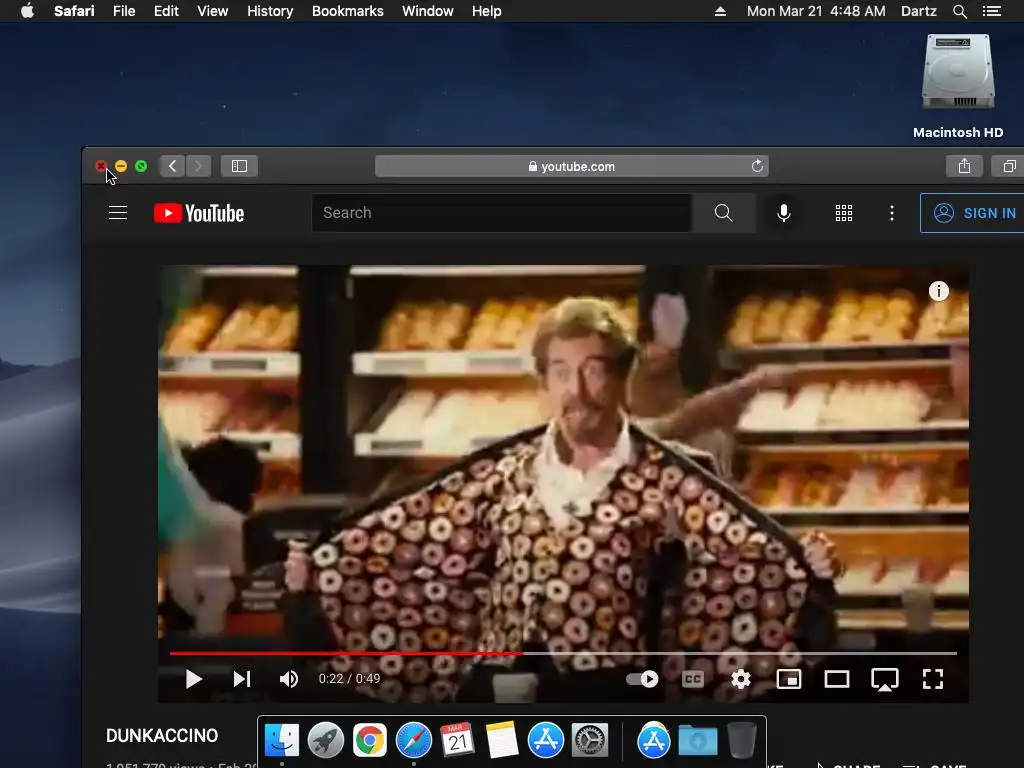1024x768 pixels.
Task: Focus the YouTube search field
Action: [x=502, y=213]
